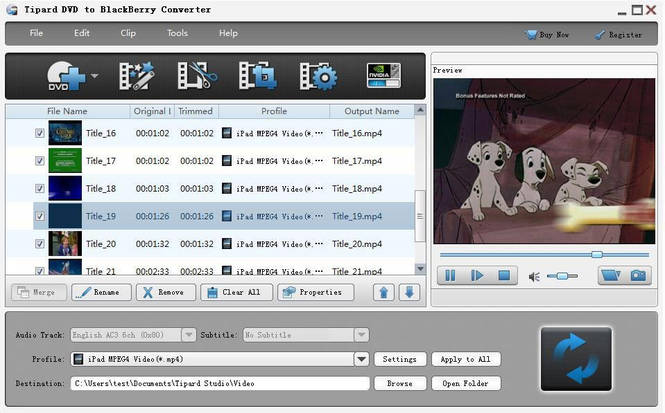Toggle the Title_21 checkbox
Viewport: 665px width, 413px height.
(39, 271)
